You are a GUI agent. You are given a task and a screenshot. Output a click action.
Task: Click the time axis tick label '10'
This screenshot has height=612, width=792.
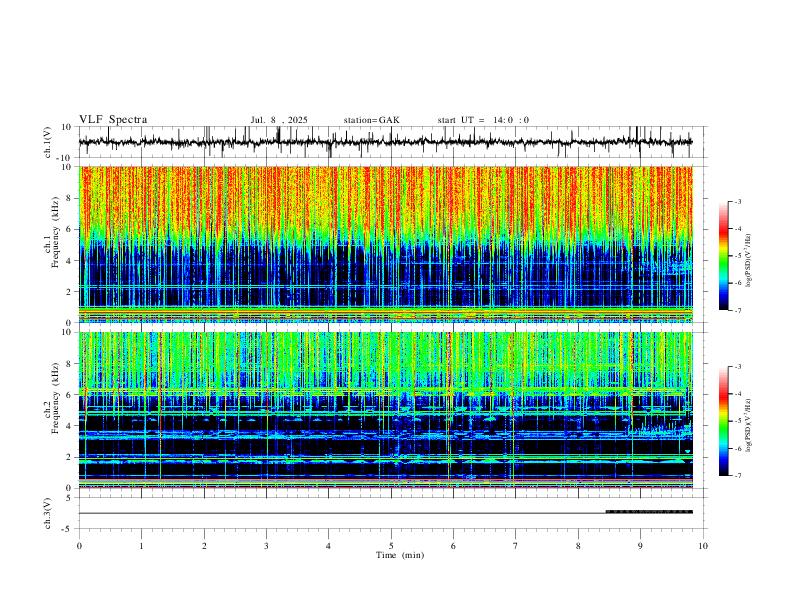point(703,546)
